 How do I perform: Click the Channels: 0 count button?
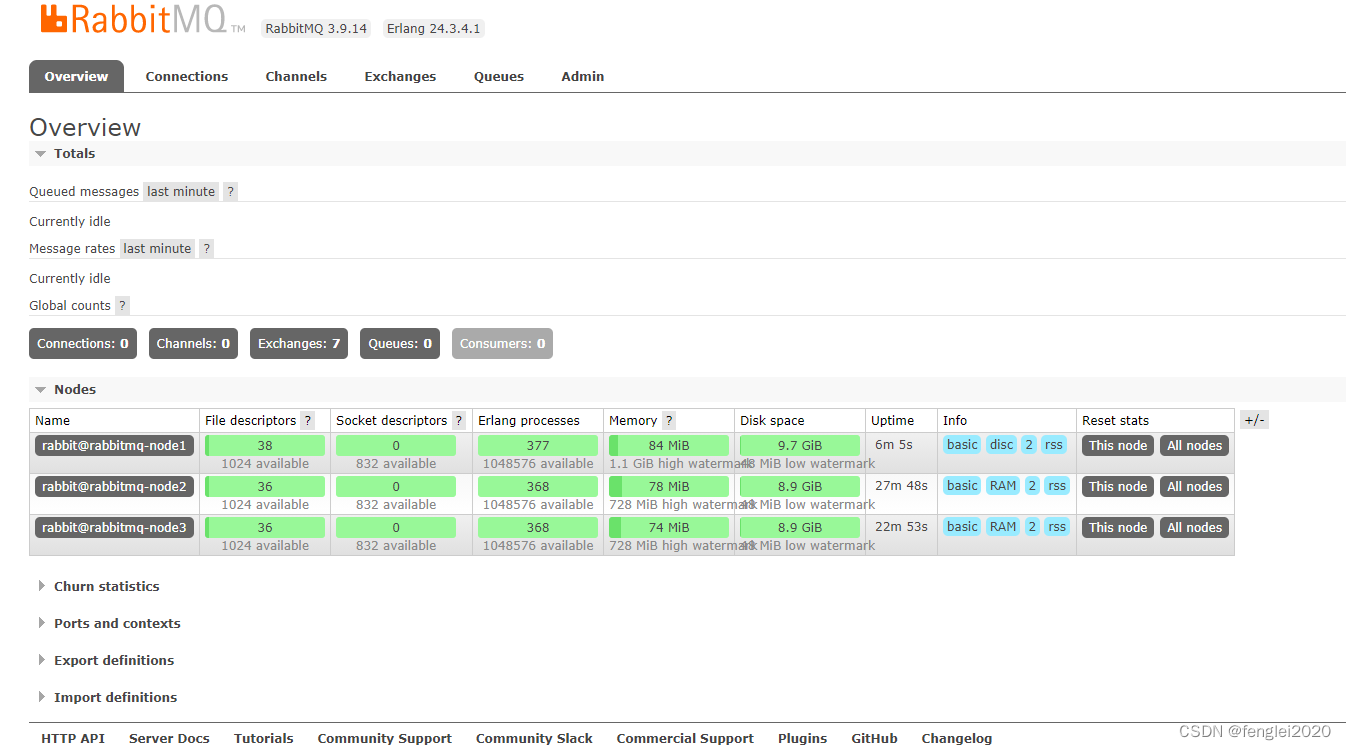point(193,344)
